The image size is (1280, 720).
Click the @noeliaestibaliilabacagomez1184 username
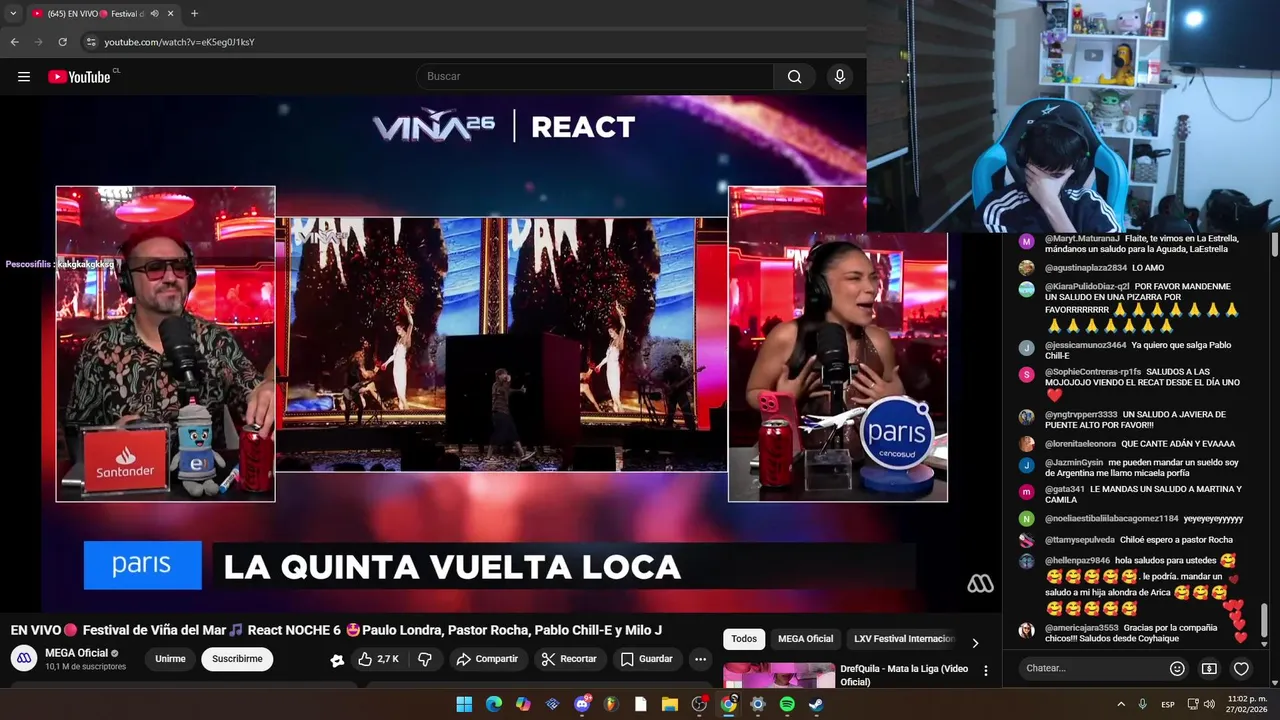(1112, 519)
